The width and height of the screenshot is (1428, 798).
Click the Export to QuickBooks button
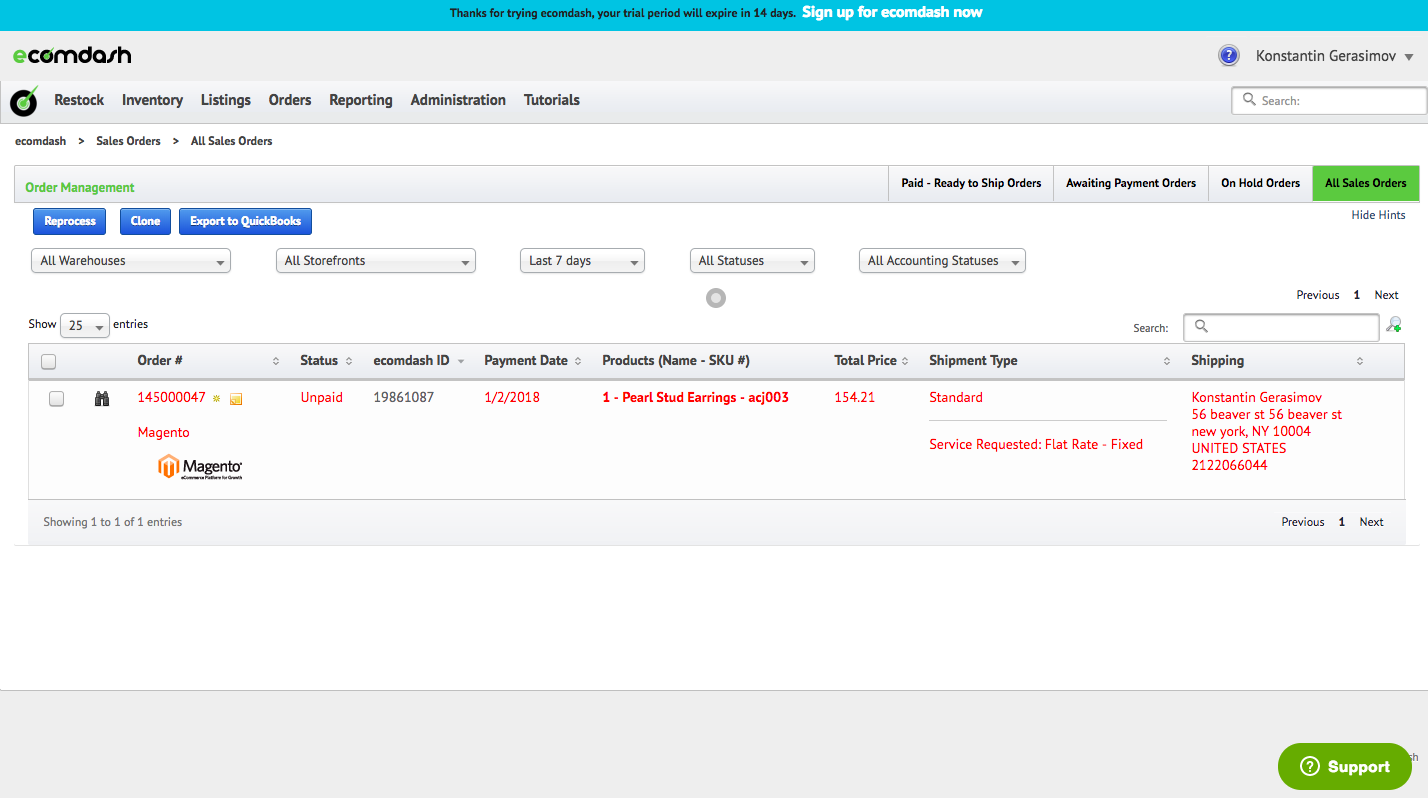245,221
